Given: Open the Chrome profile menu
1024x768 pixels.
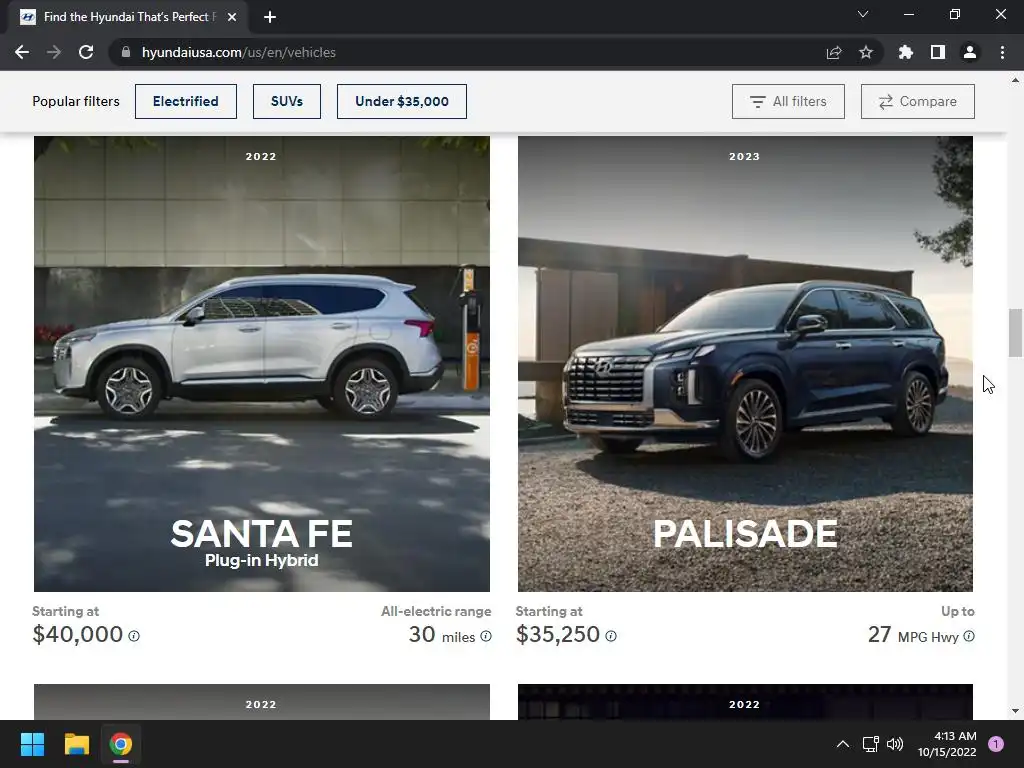Looking at the screenshot, I should tap(970, 52).
